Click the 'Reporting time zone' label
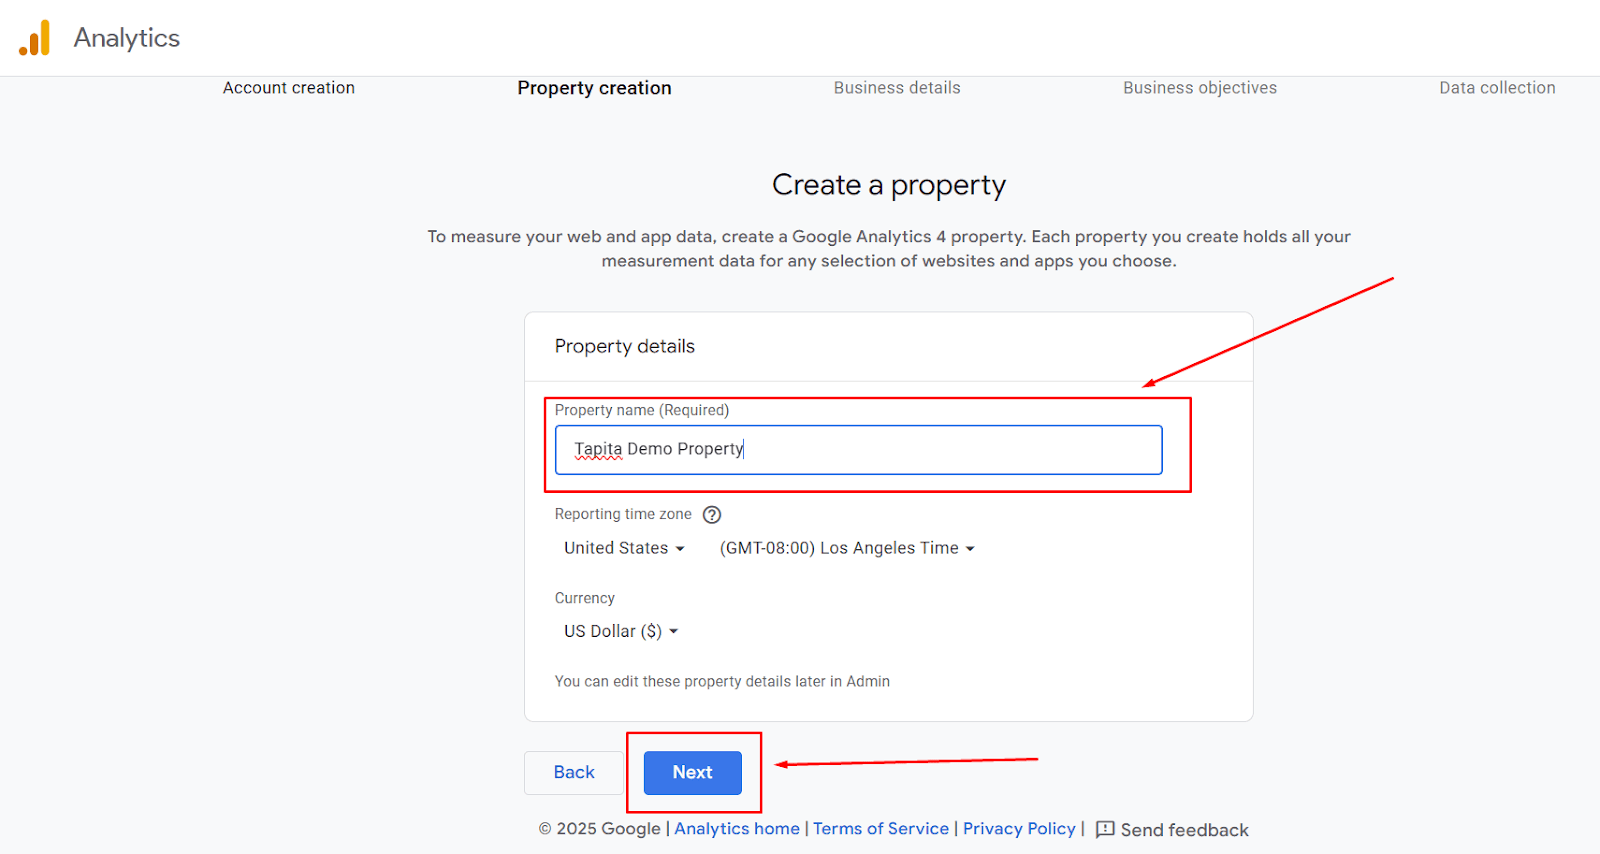 pyautogui.click(x=623, y=514)
